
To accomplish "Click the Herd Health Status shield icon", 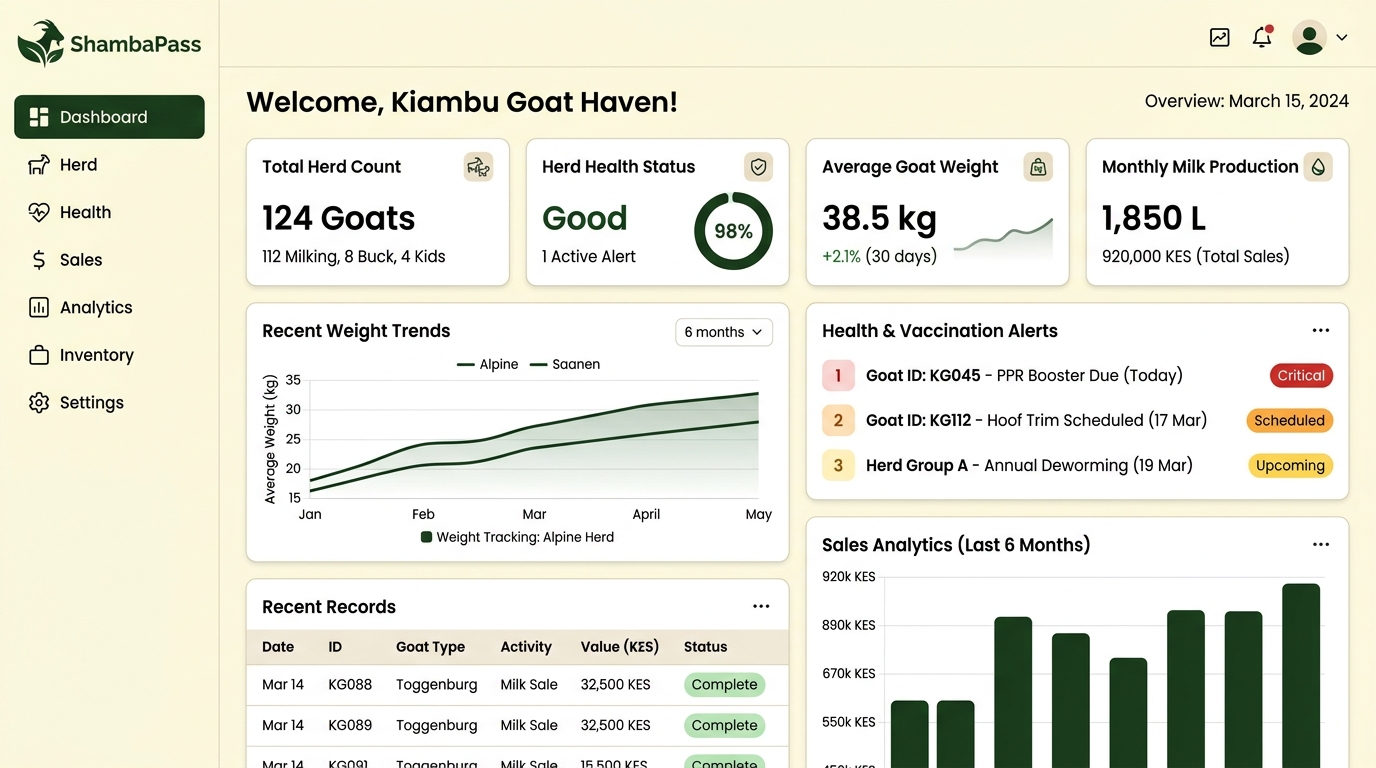I will pos(759,167).
